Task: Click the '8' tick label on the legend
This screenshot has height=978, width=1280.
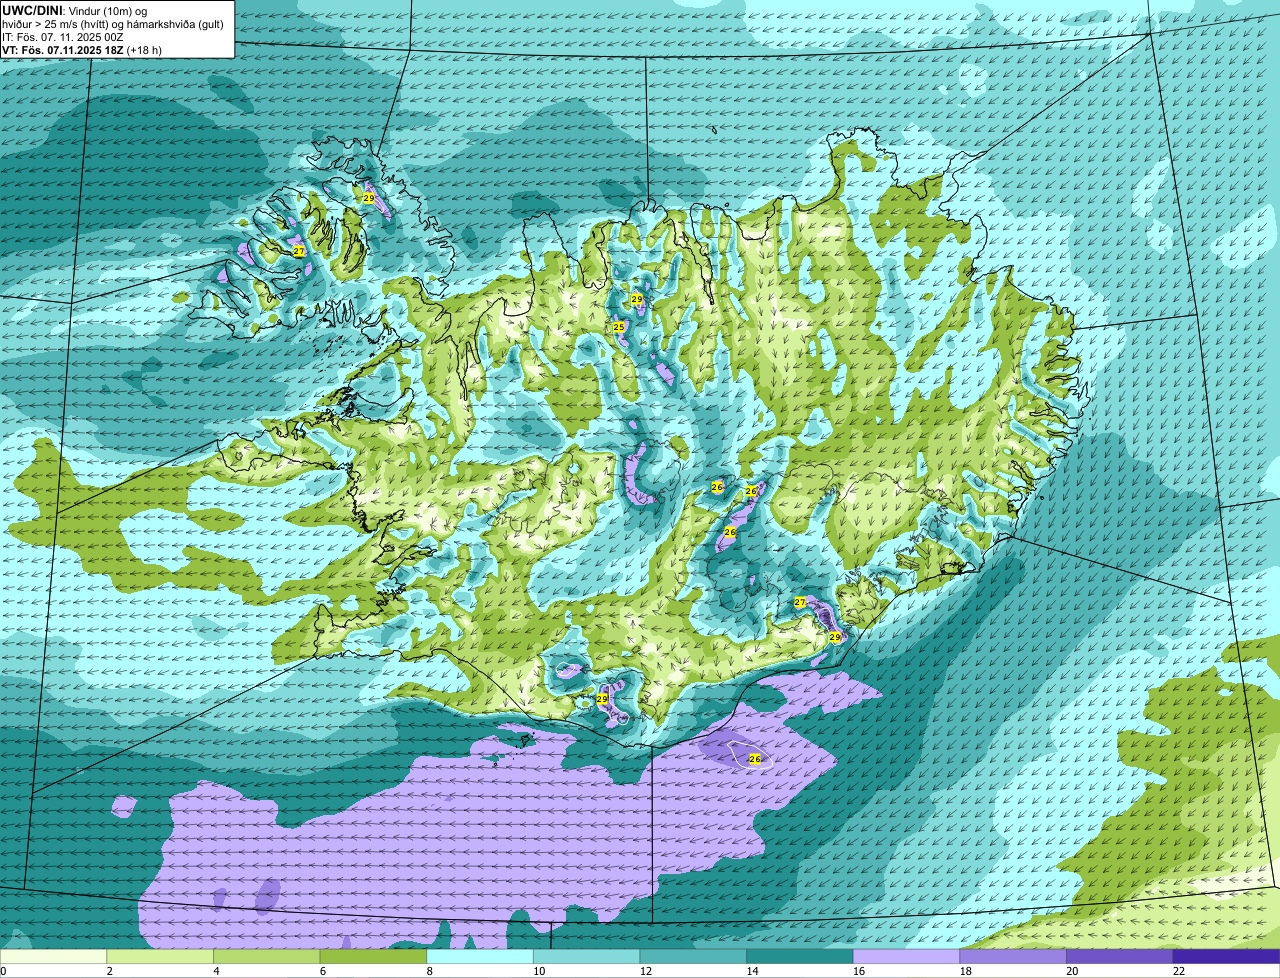Action: [x=429, y=971]
